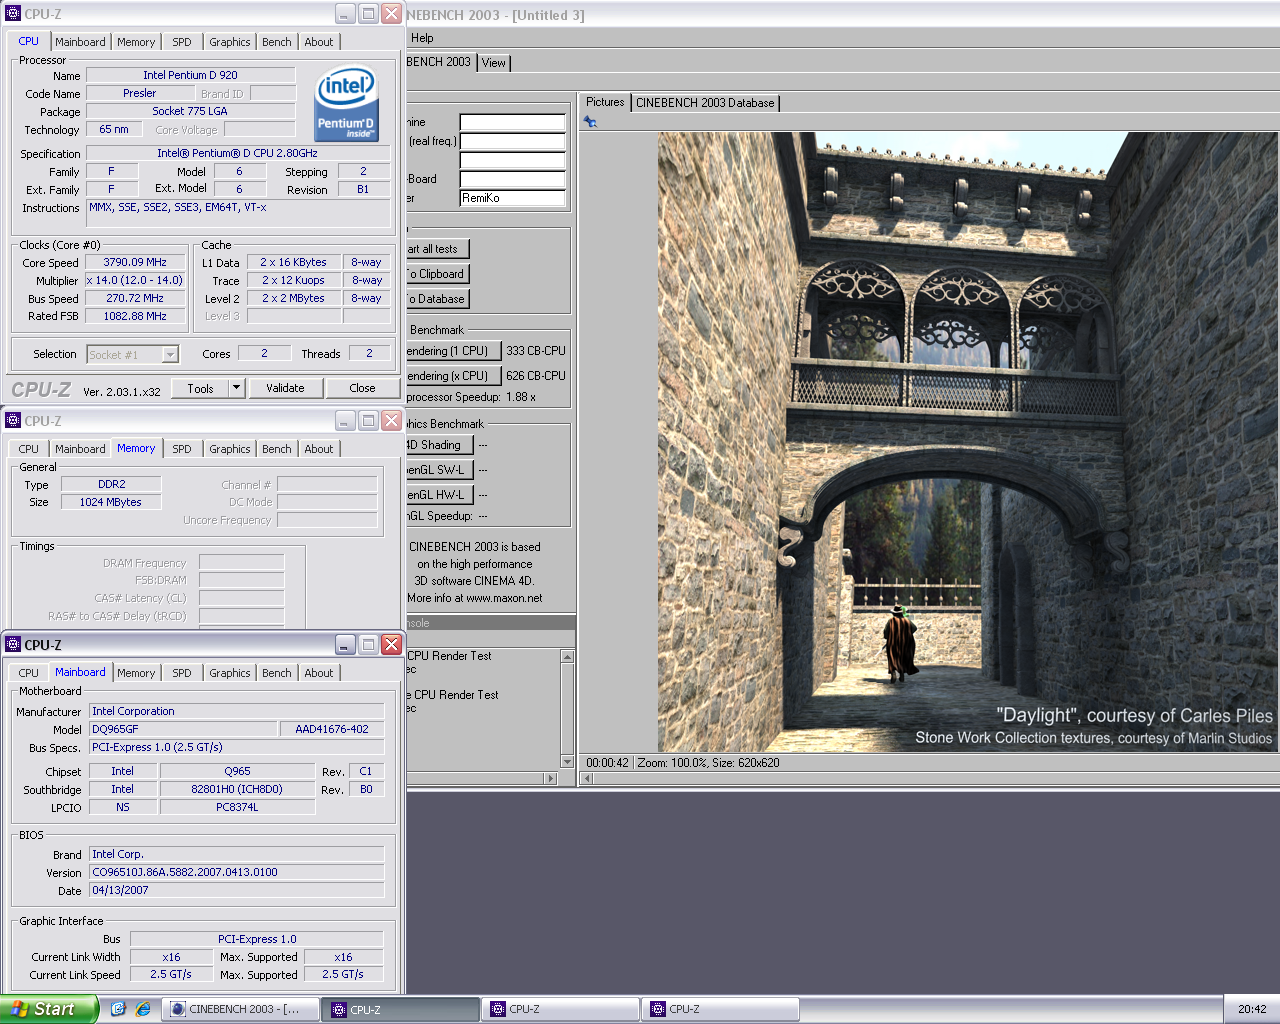The image size is (1280, 1024).
Task: Click title bar icon of CPU-Z processor window
Action: [13, 14]
